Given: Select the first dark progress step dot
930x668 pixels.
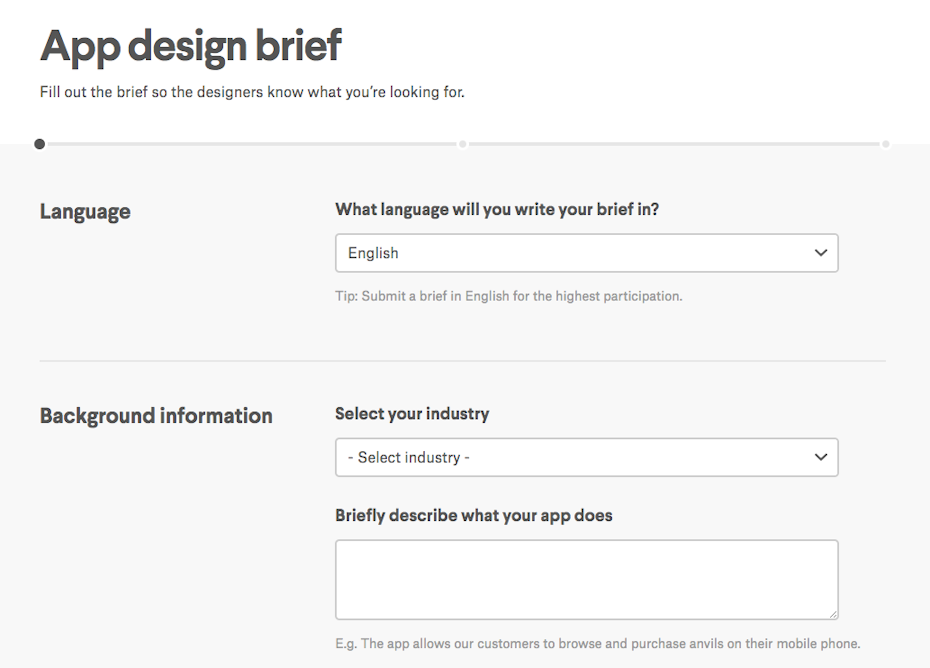Looking at the screenshot, I should pyautogui.click(x=40, y=144).
